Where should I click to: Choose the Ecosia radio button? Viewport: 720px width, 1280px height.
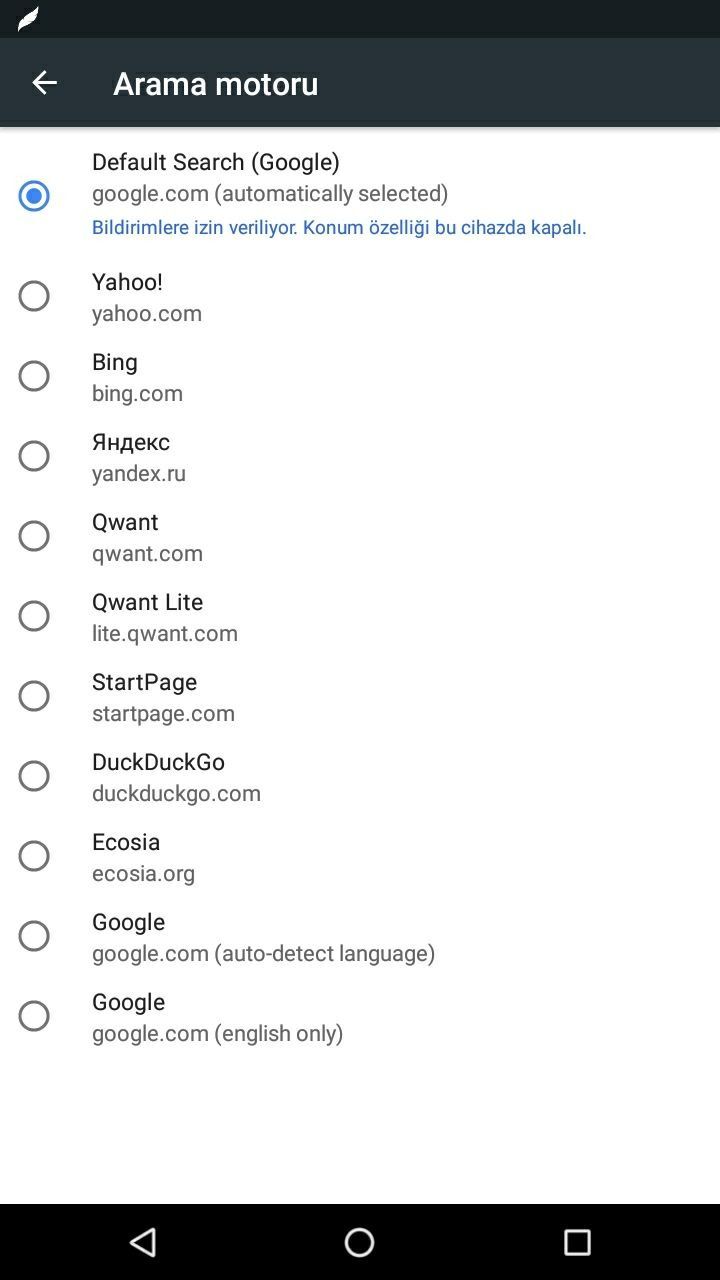pos(34,856)
